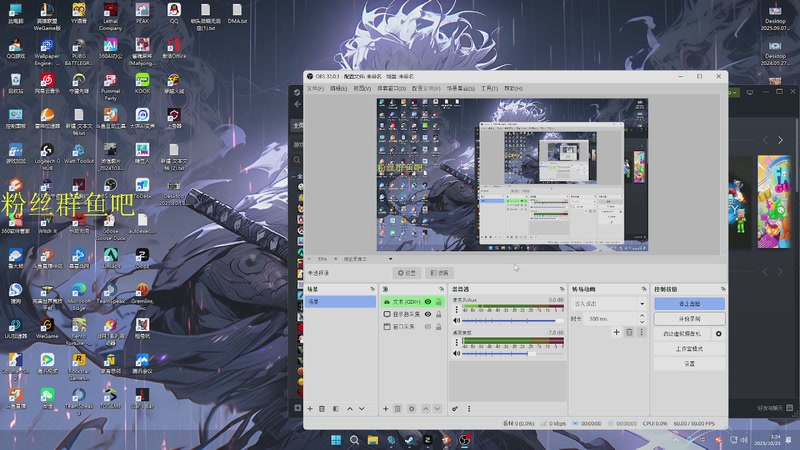Open File Explorer from the taskbar
This screenshot has height=450, width=800.
coord(372,440)
